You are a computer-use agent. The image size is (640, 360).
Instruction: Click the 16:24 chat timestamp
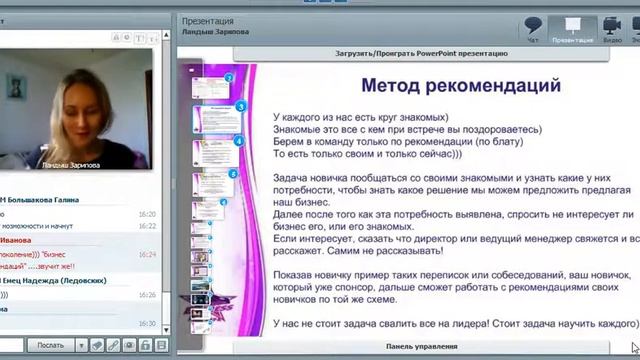point(147,255)
